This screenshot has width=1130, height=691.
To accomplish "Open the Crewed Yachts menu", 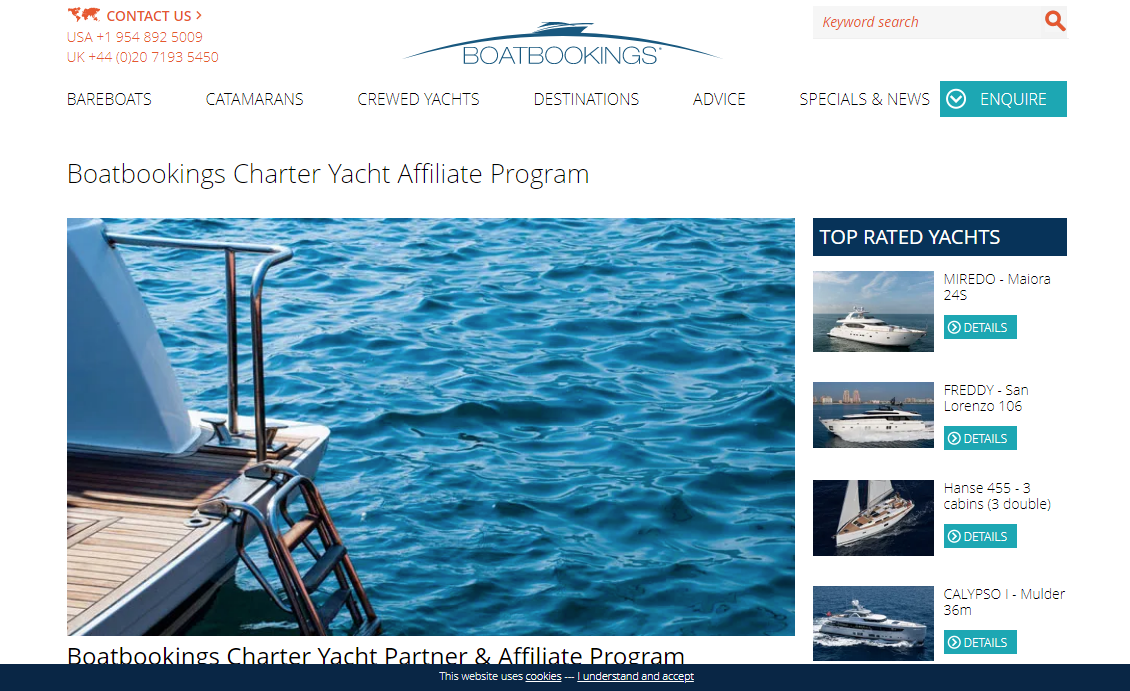I will pyautogui.click(x=419, y=99).
